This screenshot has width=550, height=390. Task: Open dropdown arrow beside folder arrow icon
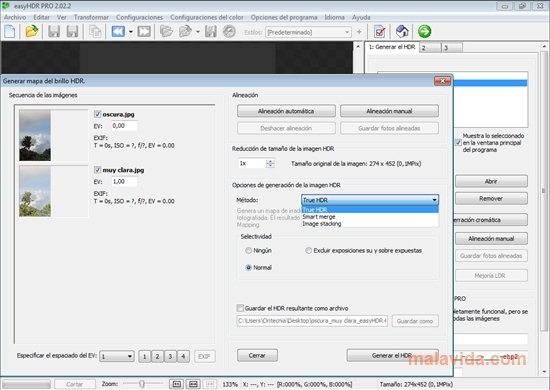[198, 32]
